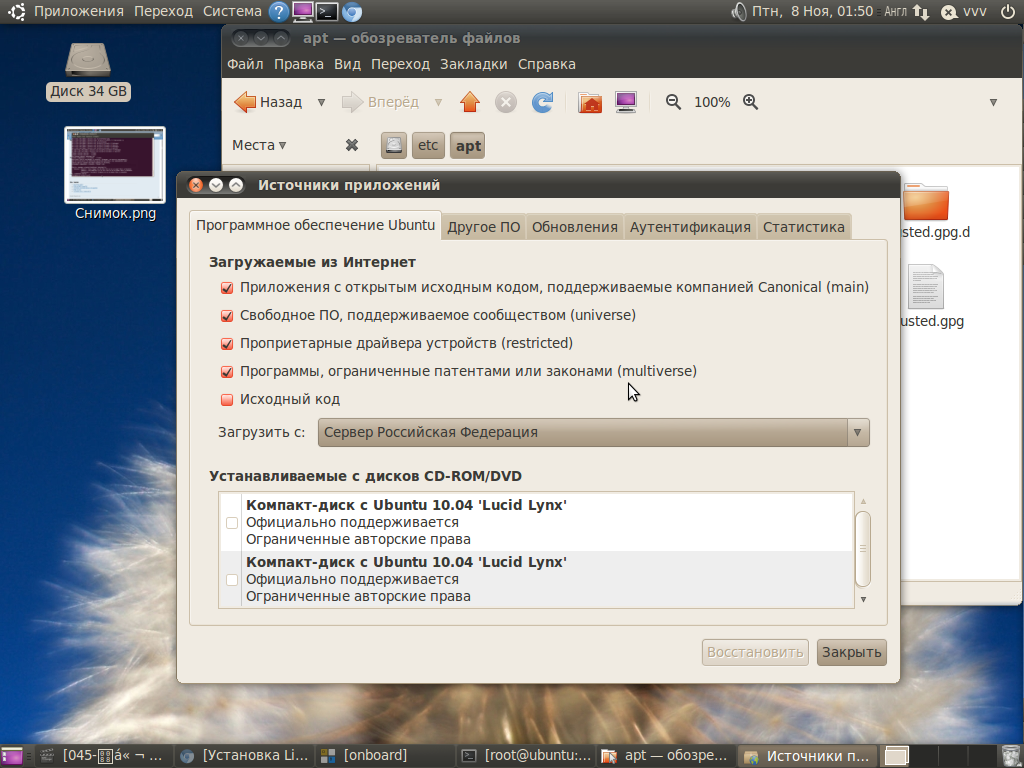Image resolution: width=1024 pixels, height=768 pixels.
Task: Open the Disk 34 GB desktop icon
Action: pos(88,71)
